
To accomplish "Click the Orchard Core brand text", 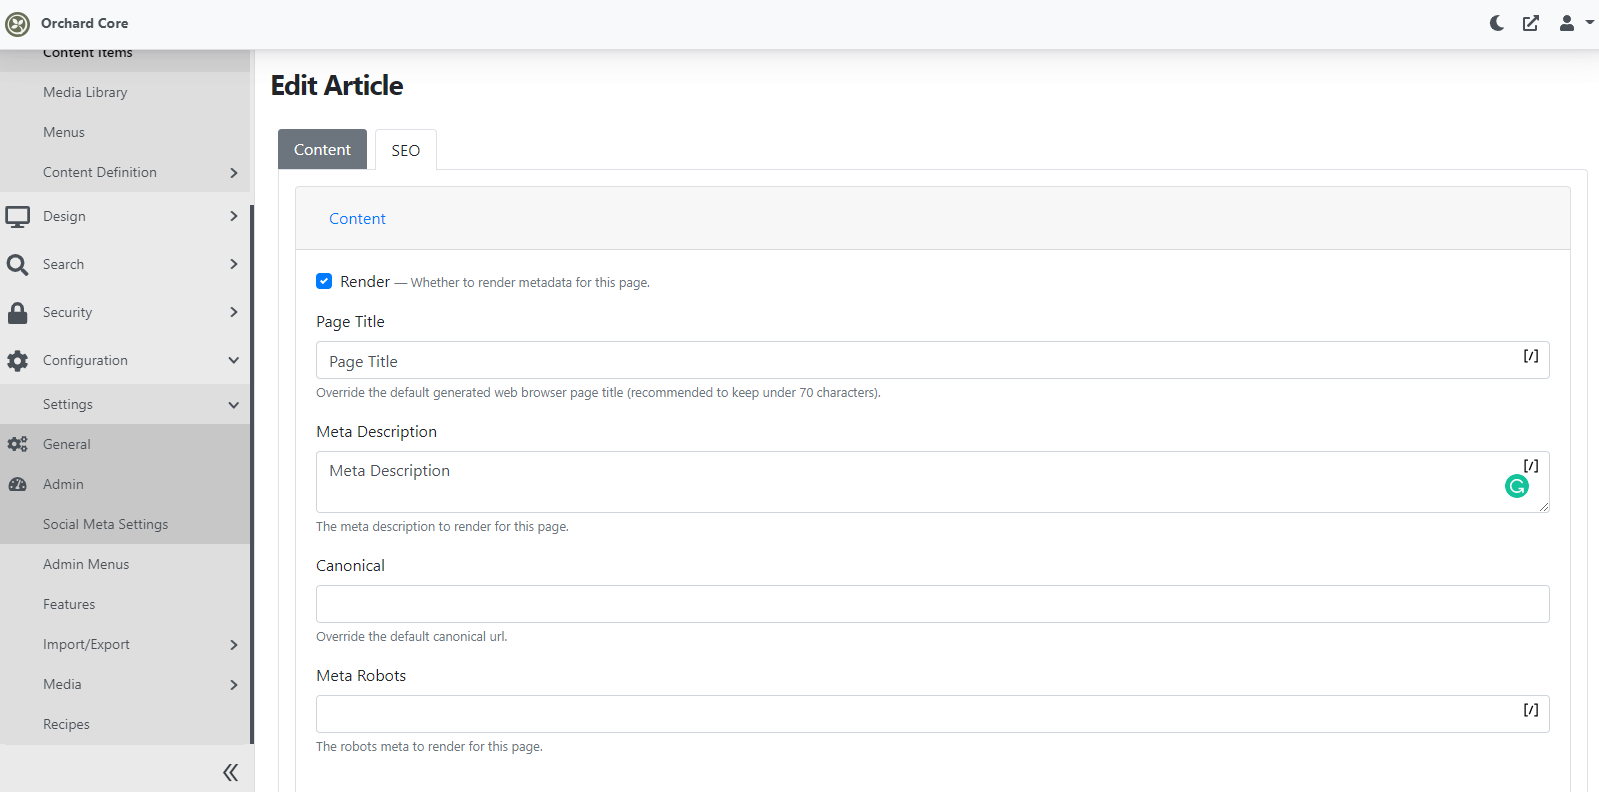I will point(84,23).
